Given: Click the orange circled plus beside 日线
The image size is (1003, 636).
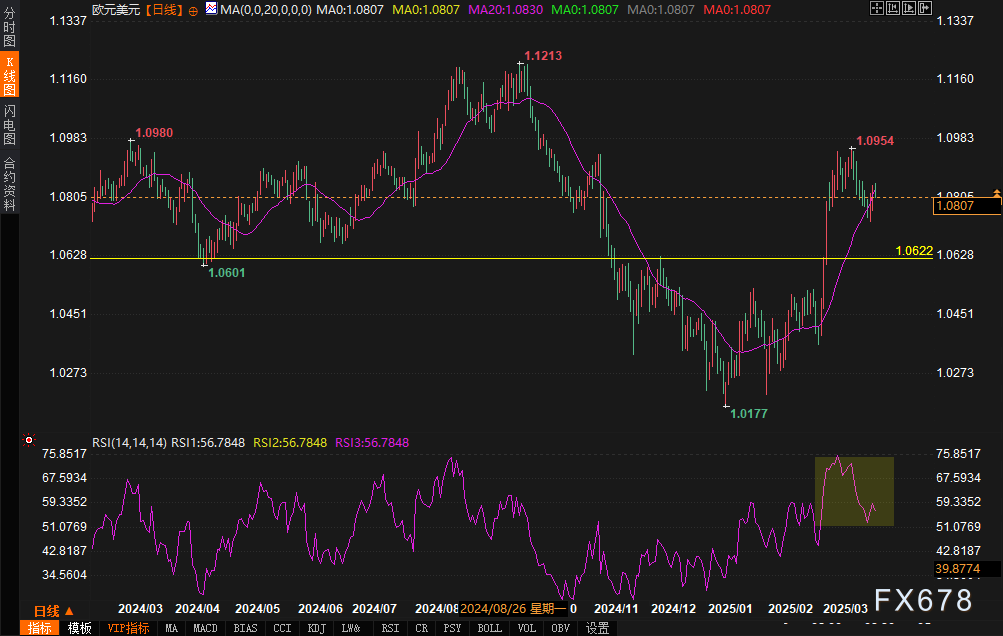Looking at the screenshot, I should 193,11.
